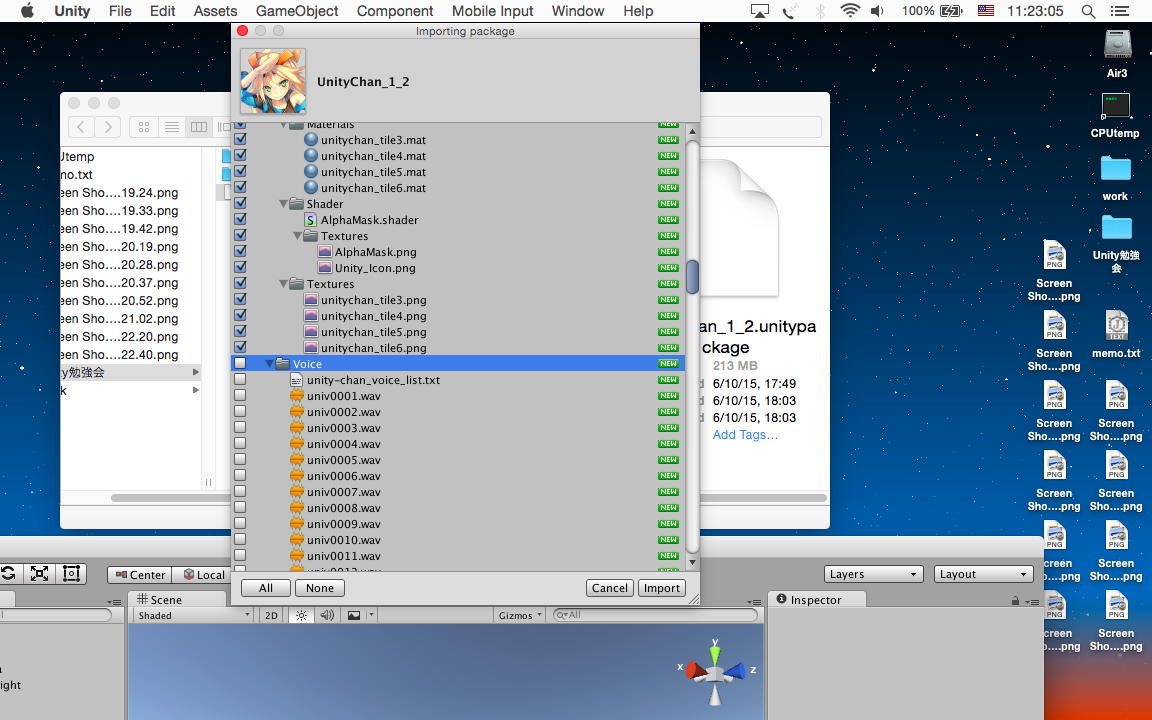The image size is (1152, 720).
Task: Check the unity-chan_voice_list.txt checkbox
Action: pos(240,380)
